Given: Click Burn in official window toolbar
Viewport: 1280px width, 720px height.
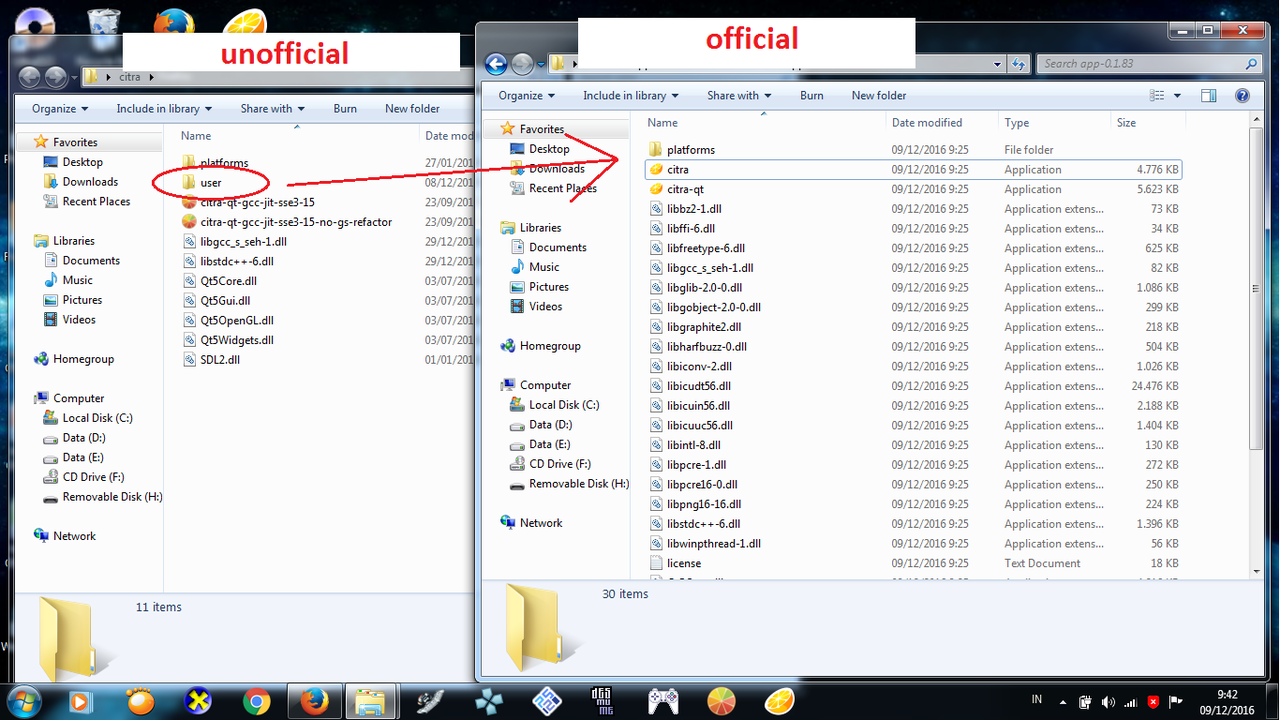Looking at the screenshot, I should pos(812,96).
